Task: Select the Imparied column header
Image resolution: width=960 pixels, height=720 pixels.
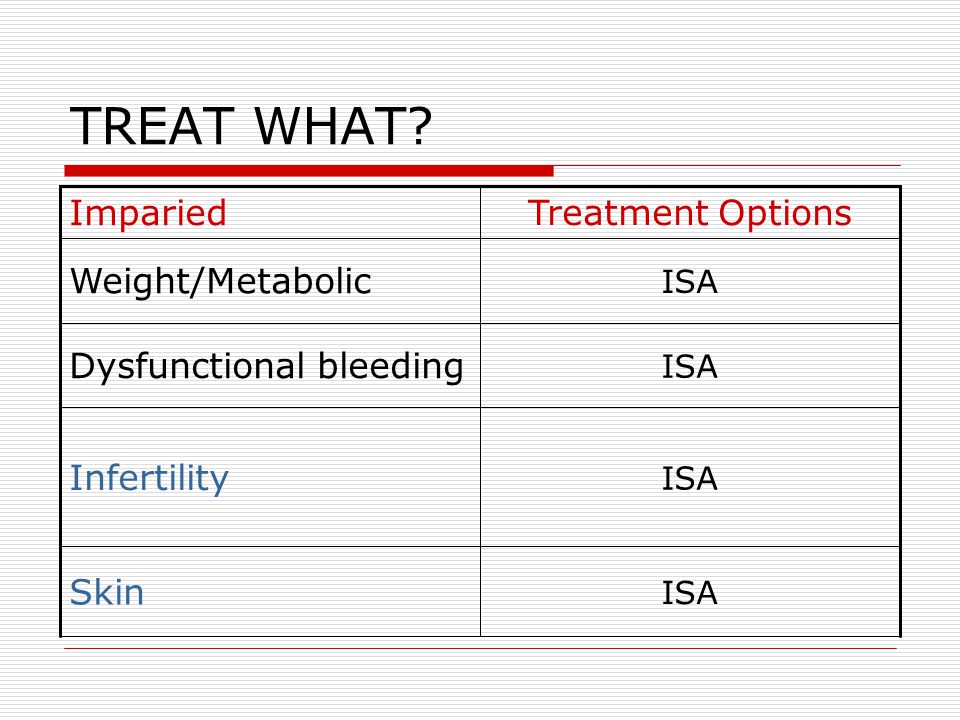Action: (148, 214)
